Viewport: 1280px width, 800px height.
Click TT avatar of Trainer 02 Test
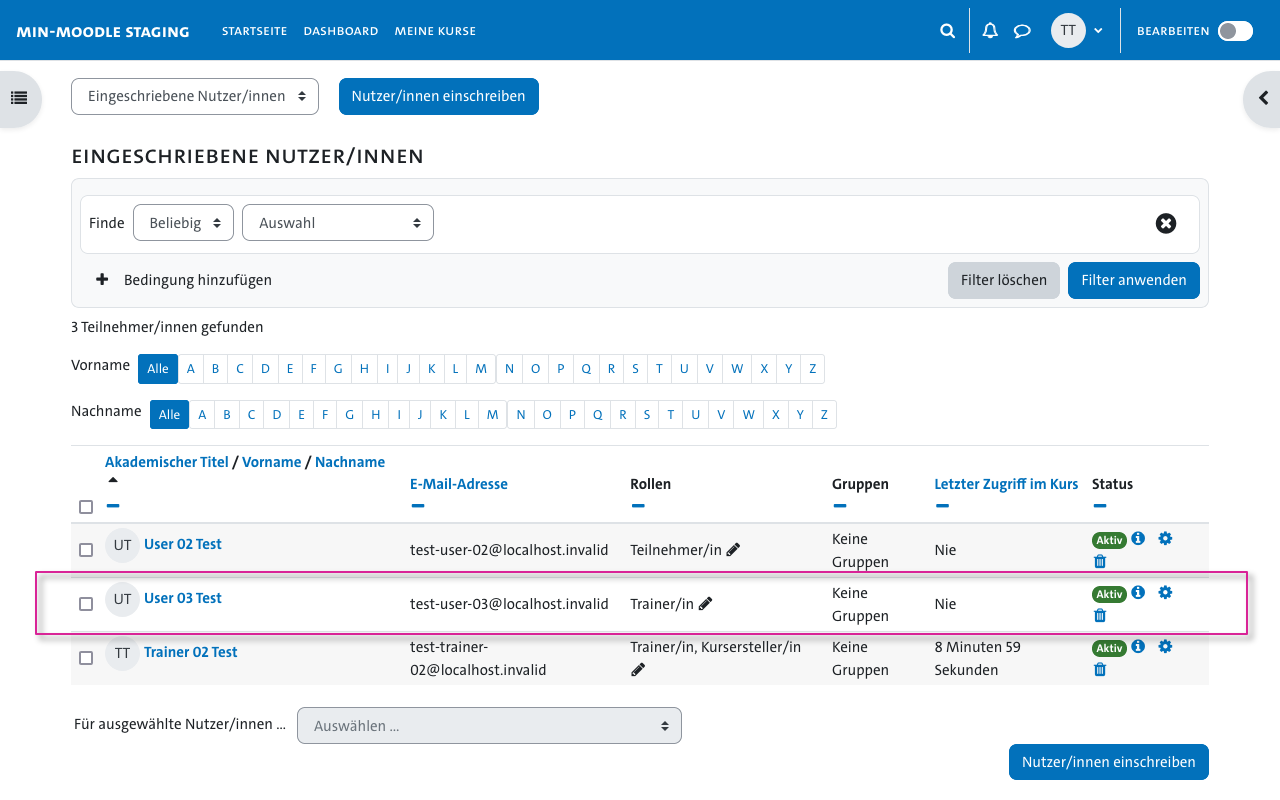click(x=122, y=653)
